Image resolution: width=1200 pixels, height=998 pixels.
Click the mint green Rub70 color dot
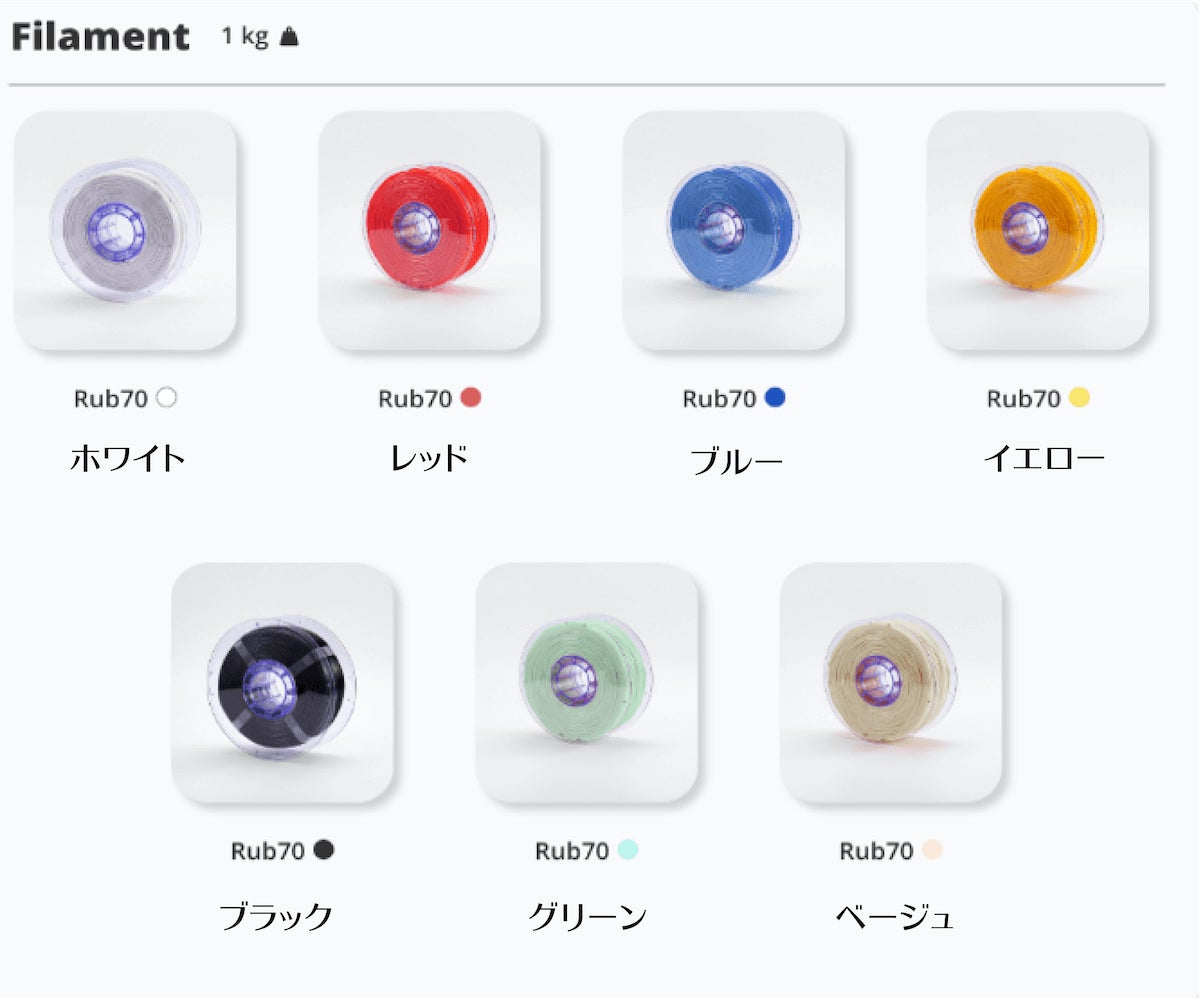pyautogui.click(x=628, y=850)
